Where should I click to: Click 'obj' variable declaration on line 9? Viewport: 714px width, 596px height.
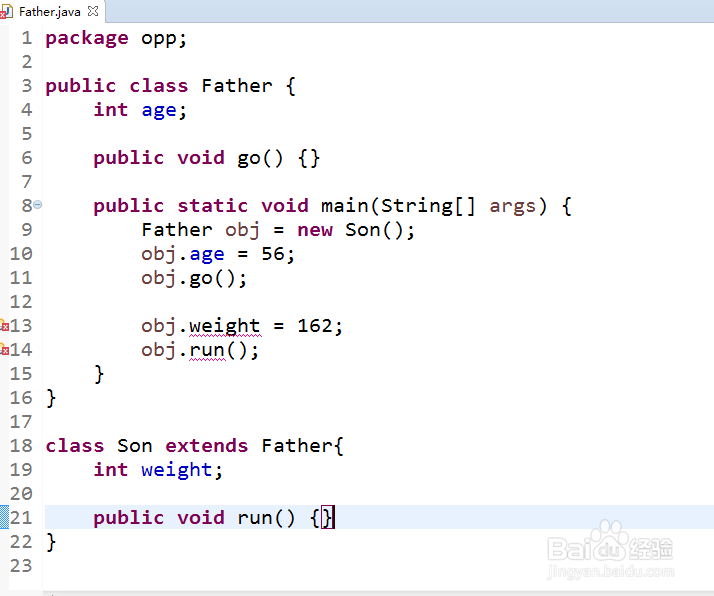(x=242, y=230)
